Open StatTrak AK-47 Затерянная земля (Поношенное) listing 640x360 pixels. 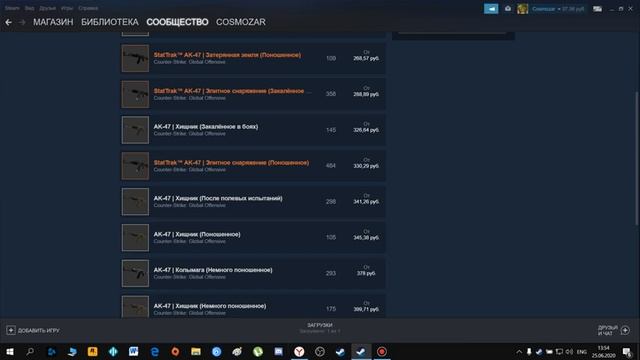(253, 58)
